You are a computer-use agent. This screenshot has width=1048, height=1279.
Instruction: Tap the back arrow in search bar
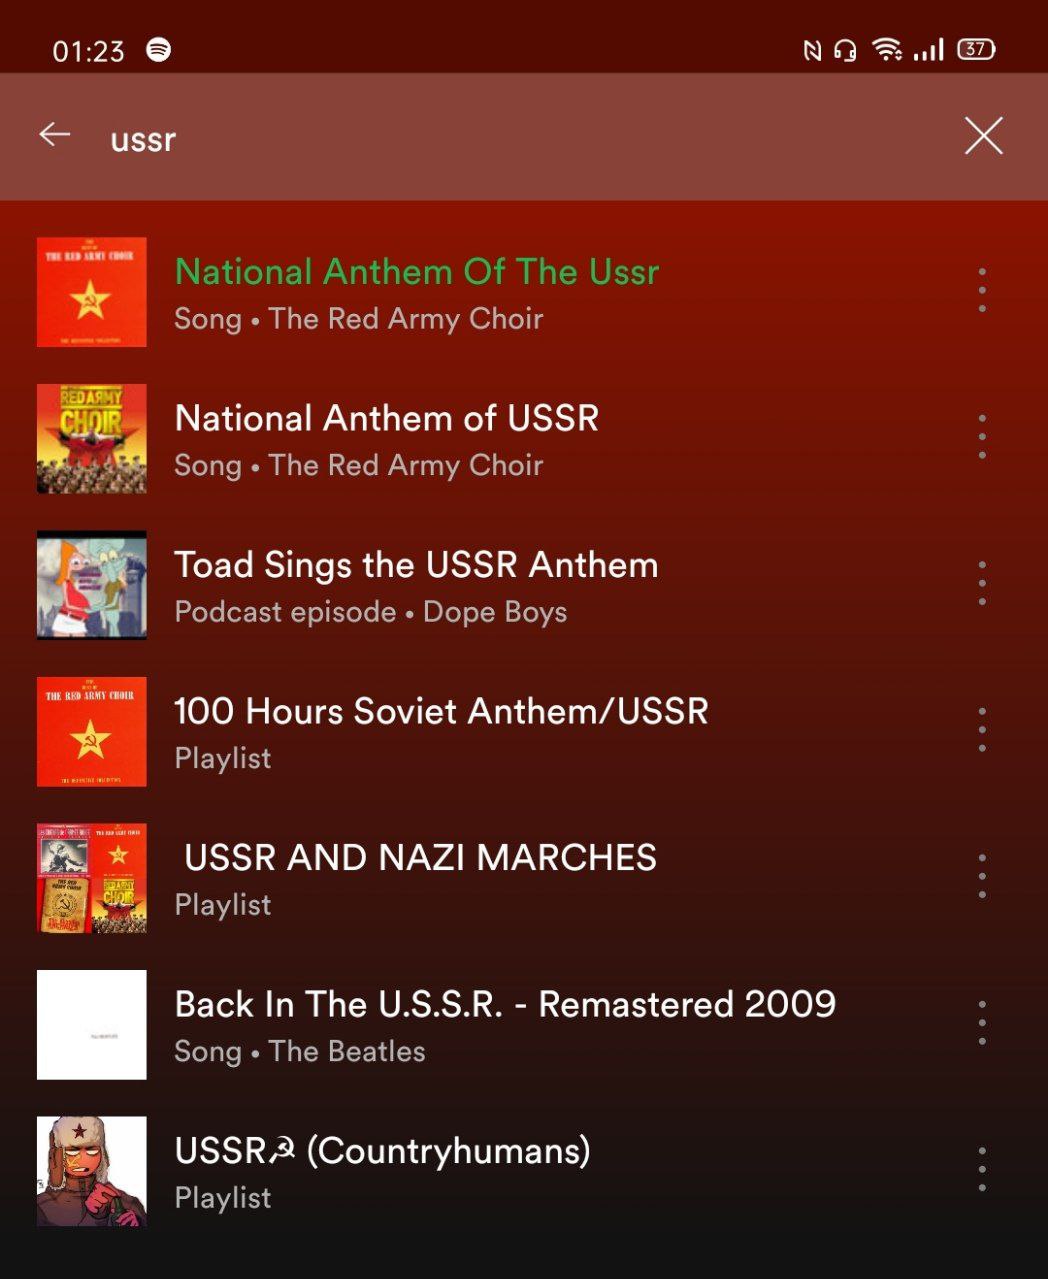[55, 134]
